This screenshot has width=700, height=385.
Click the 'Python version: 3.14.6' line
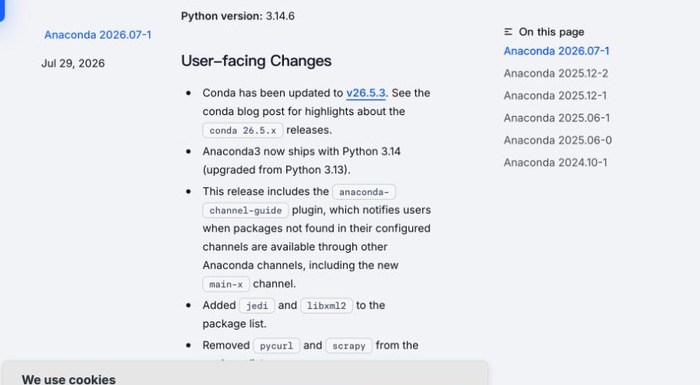pyautogui.click(x=238, y=16)
